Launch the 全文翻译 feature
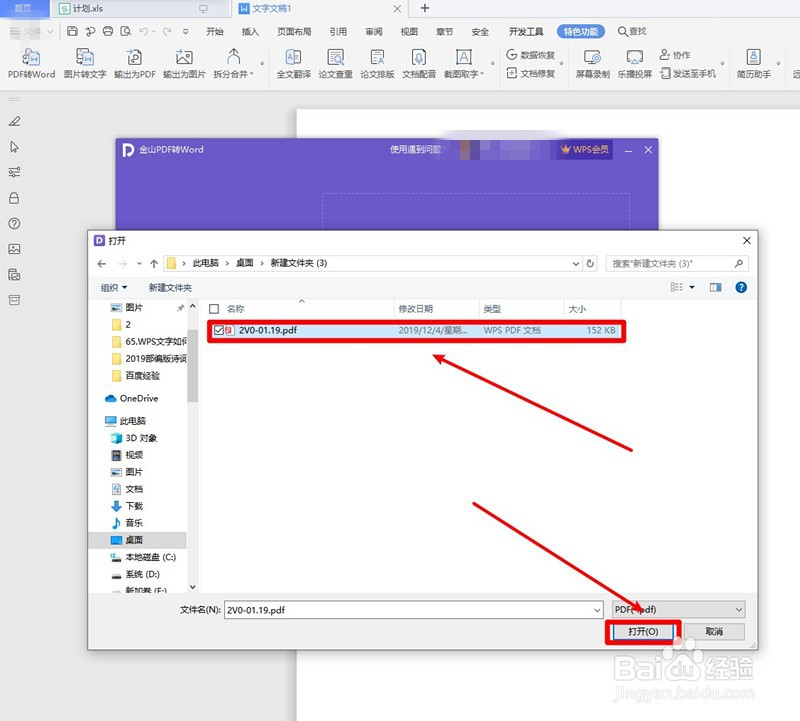This screenshot has width=800, height=721. click(x=293, y=63)
